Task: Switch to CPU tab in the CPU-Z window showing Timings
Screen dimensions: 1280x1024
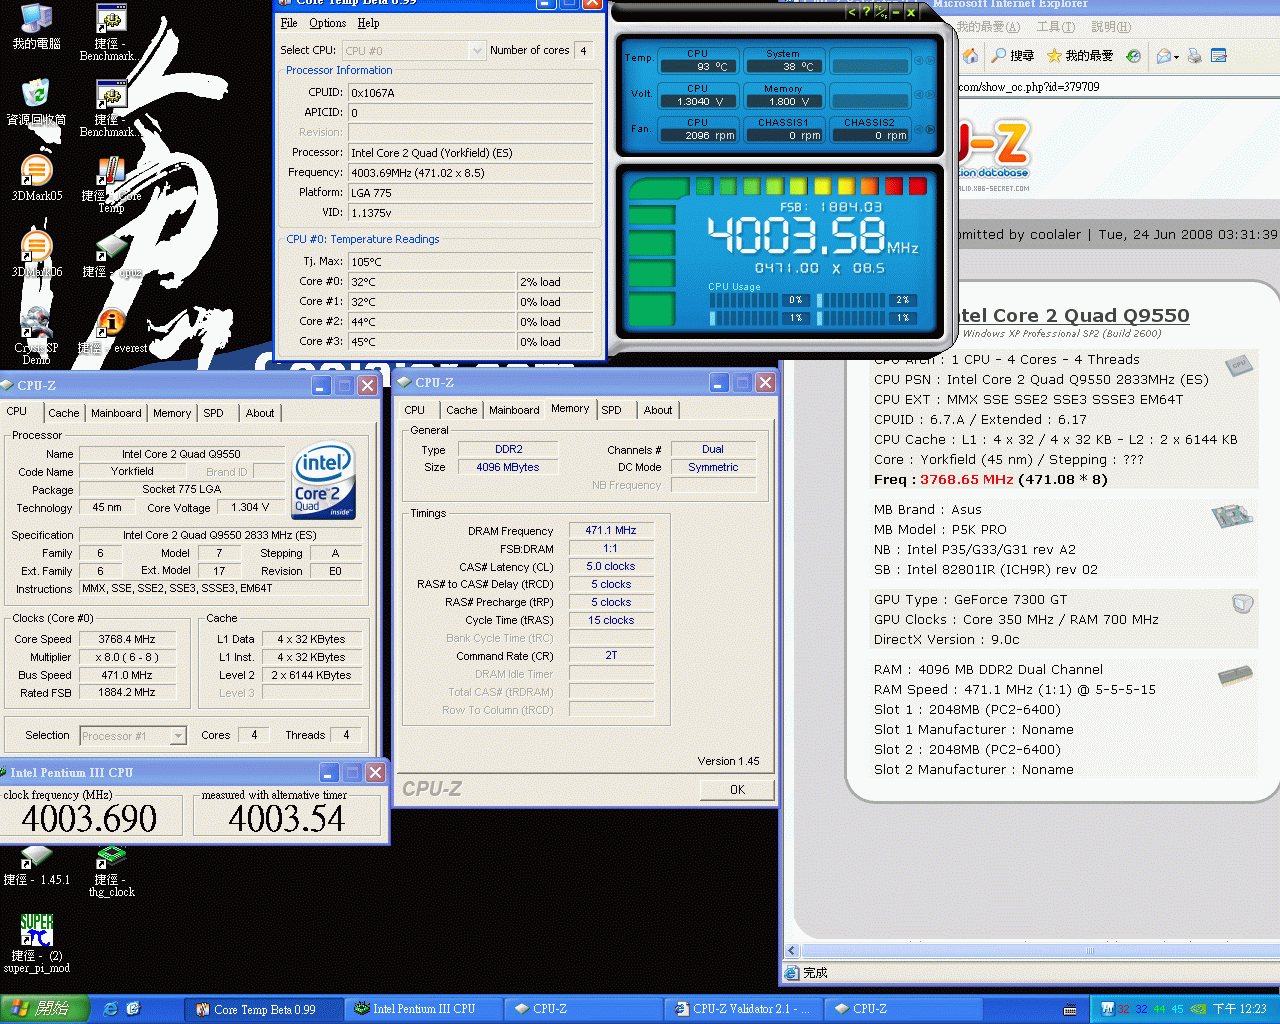Action: click(415, 410)
